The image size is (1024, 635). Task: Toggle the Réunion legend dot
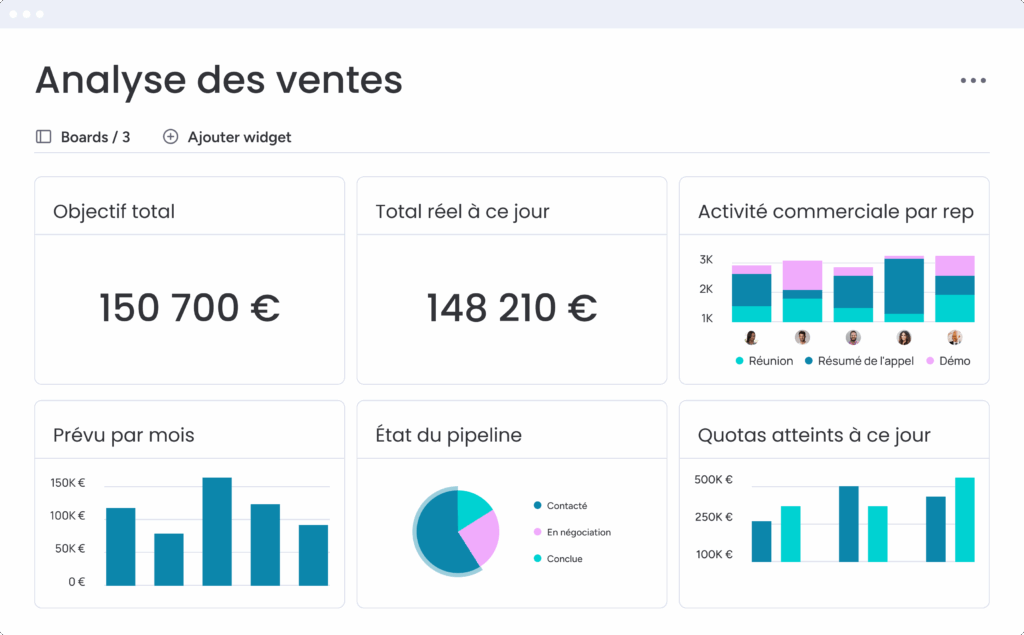[x=739, y=361]
